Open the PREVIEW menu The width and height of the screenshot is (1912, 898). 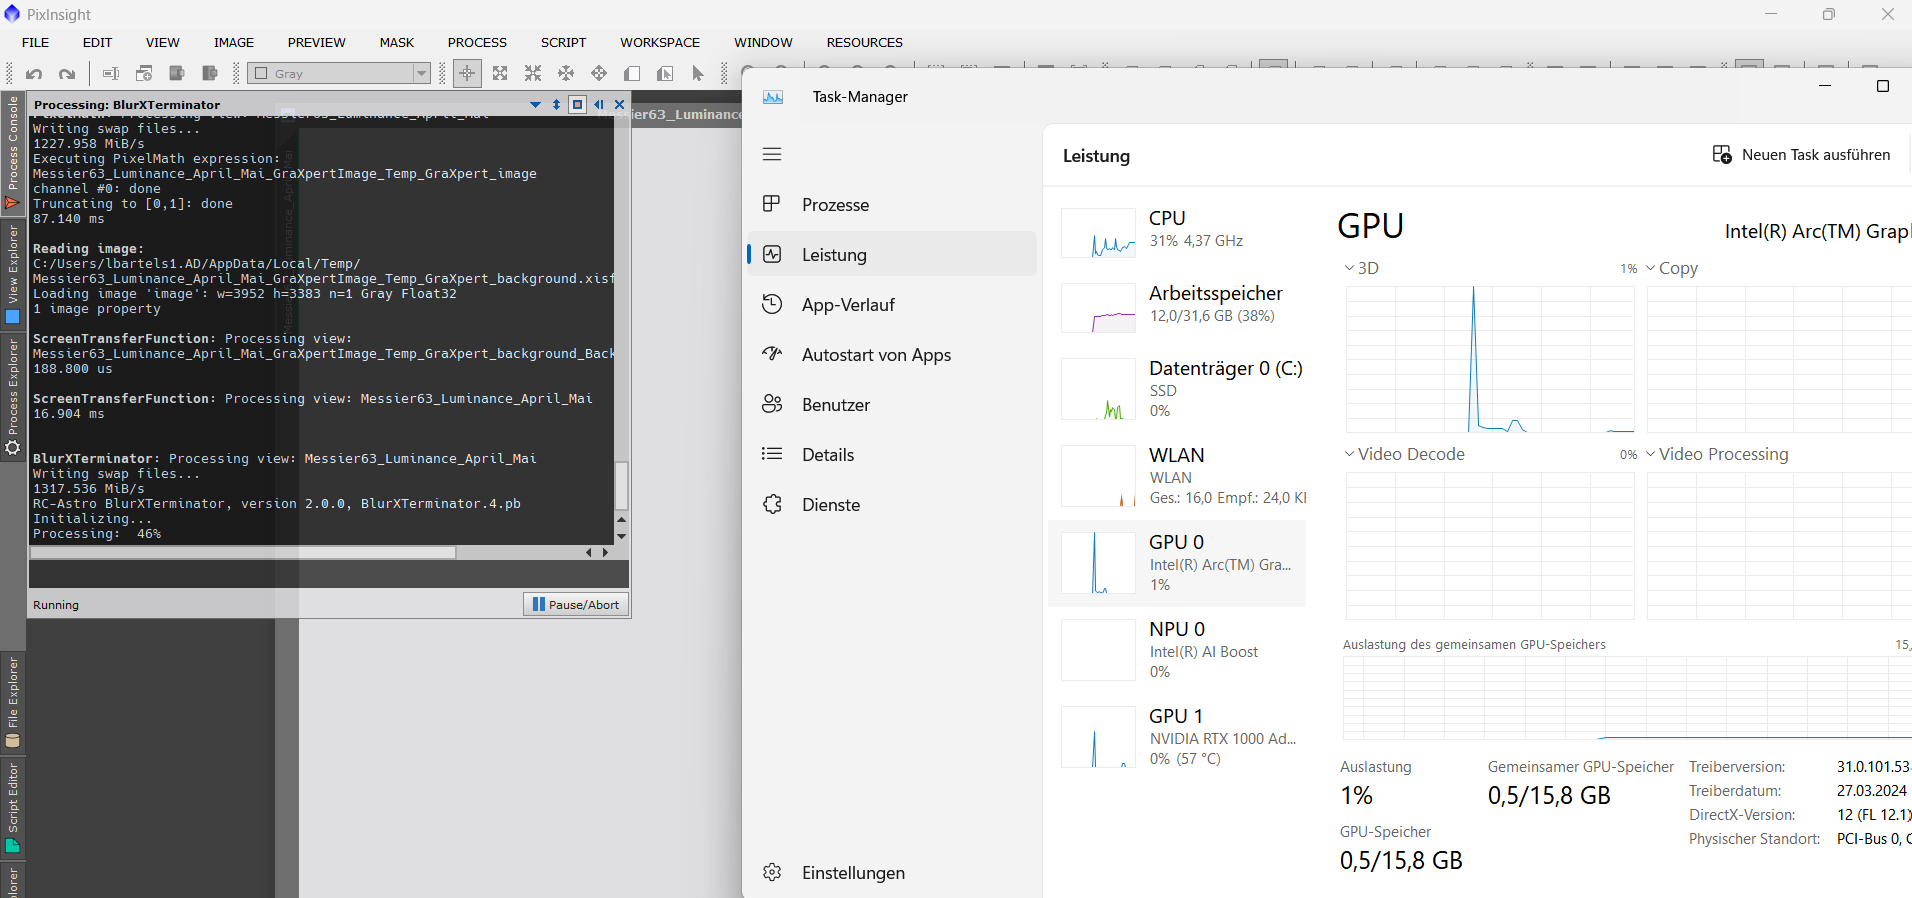click(317, 42)
